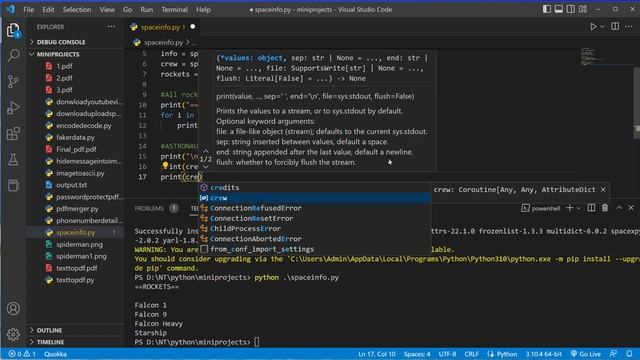Viewport: 640px width, 360px height.
Task: Show next signature with down arrow
Action: point(206,167)
